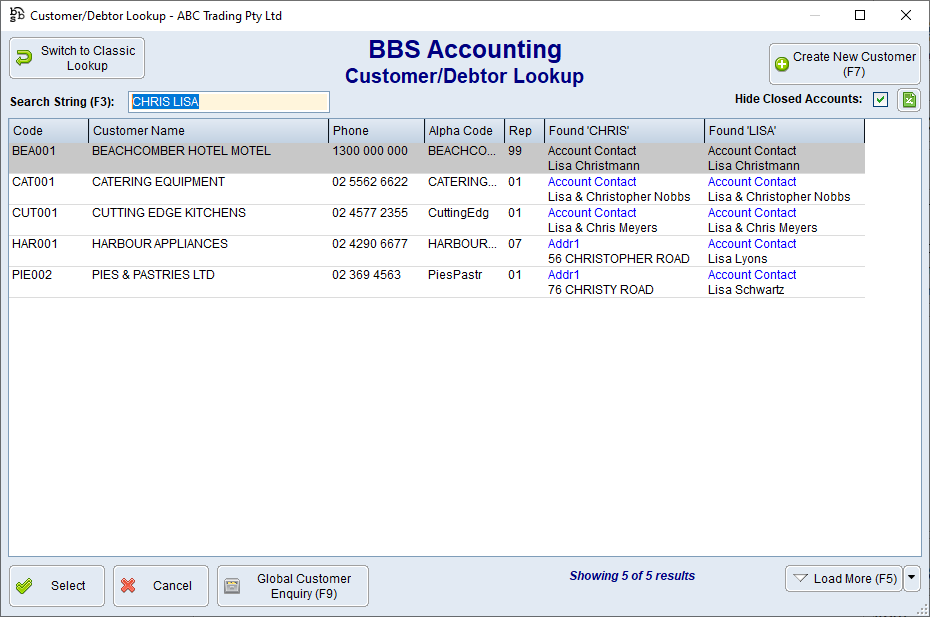Click Addr1 link in Harbour Appliances row

point(564,244)
